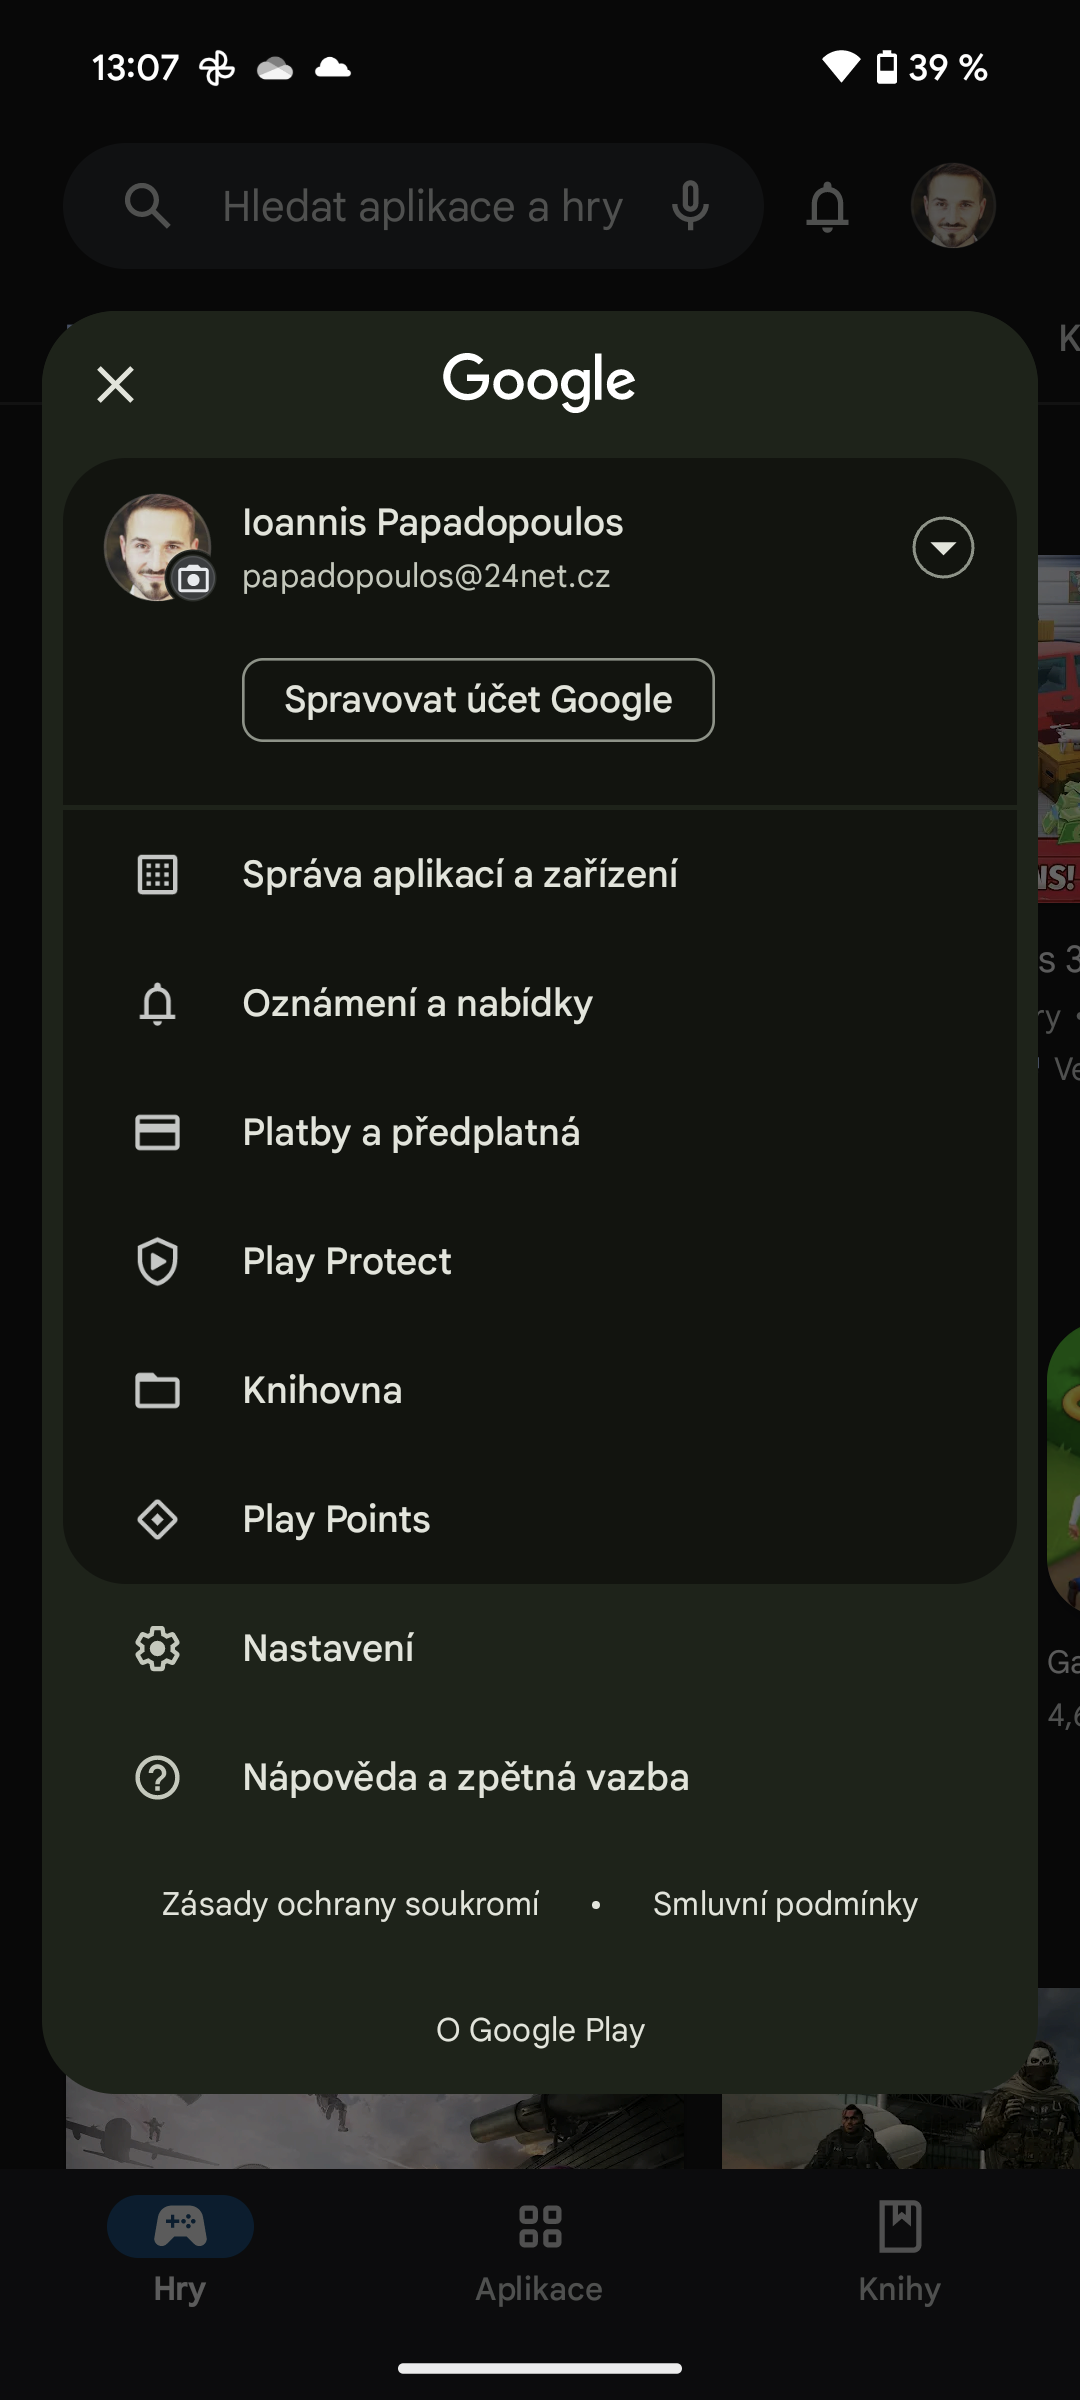The image size is (1080, 2400).
Task: Open Nastavení
Action: tap(328, 1648)
